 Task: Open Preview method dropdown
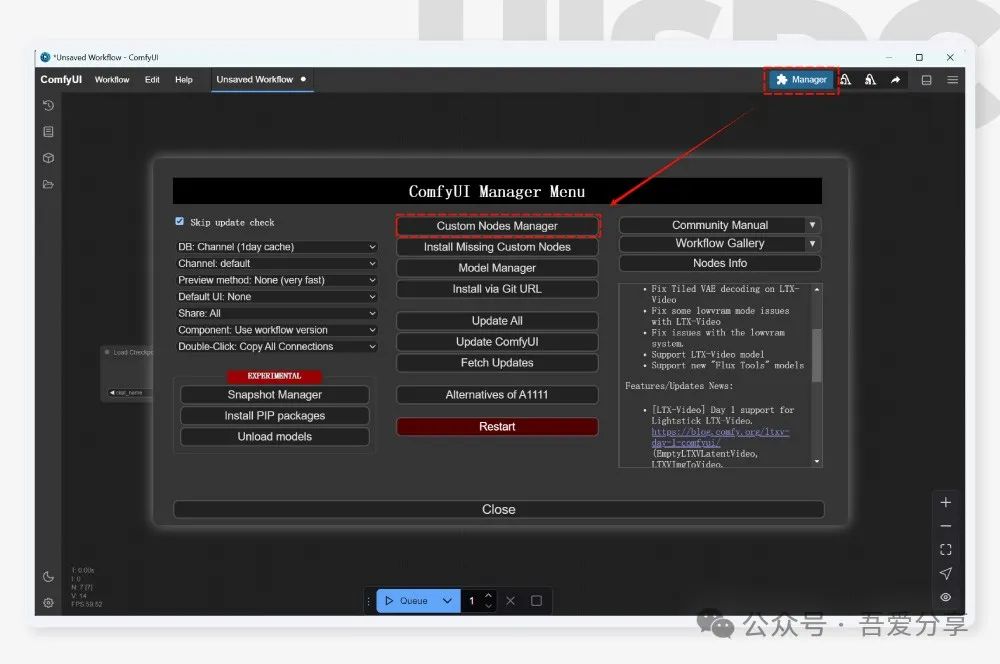tap(277, 280)
